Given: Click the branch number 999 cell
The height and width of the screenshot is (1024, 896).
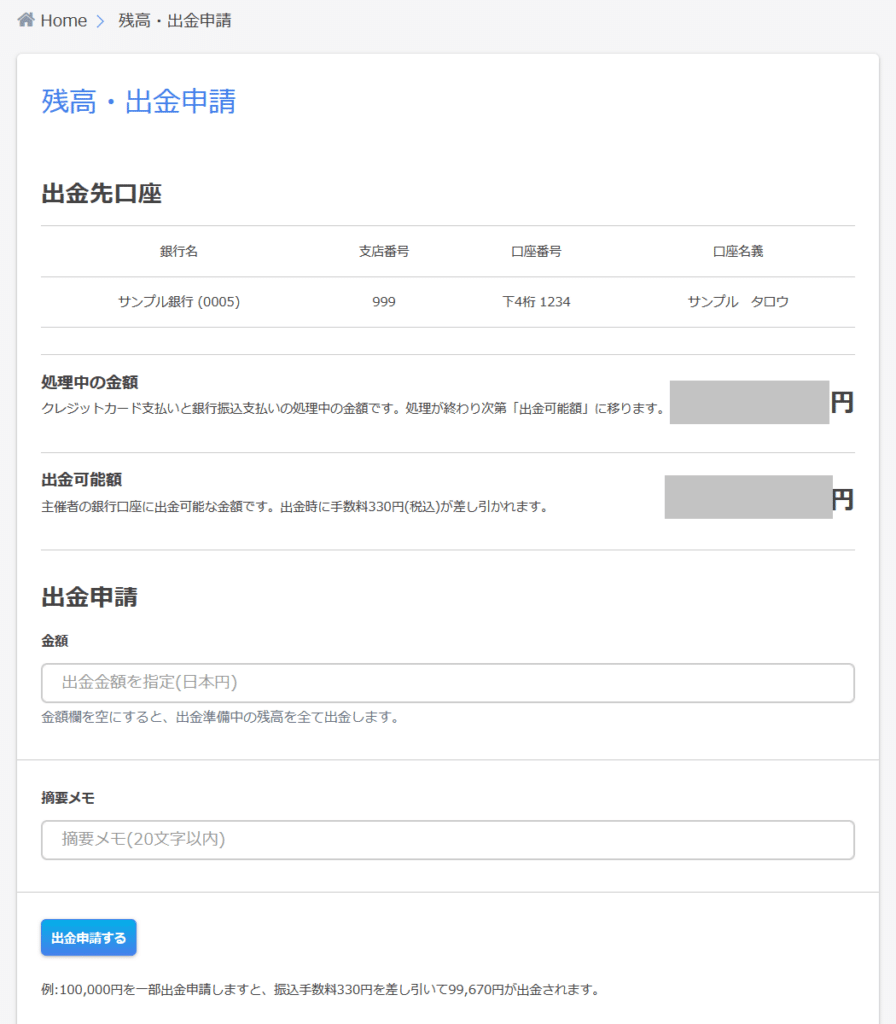Looking at the screenshot, I should (x=384, y=302).
